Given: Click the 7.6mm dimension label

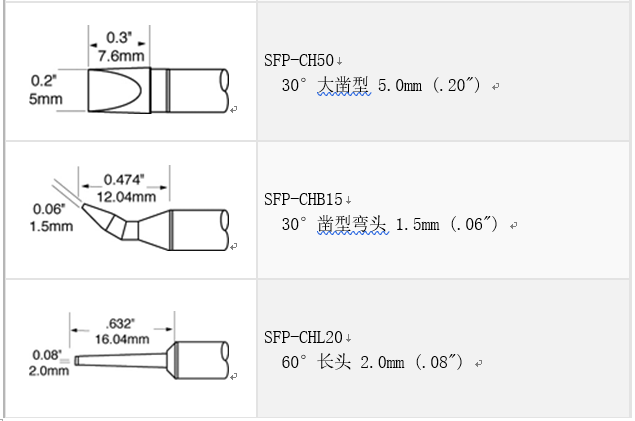Looking at the screenshot, I should tap(121, 57).
